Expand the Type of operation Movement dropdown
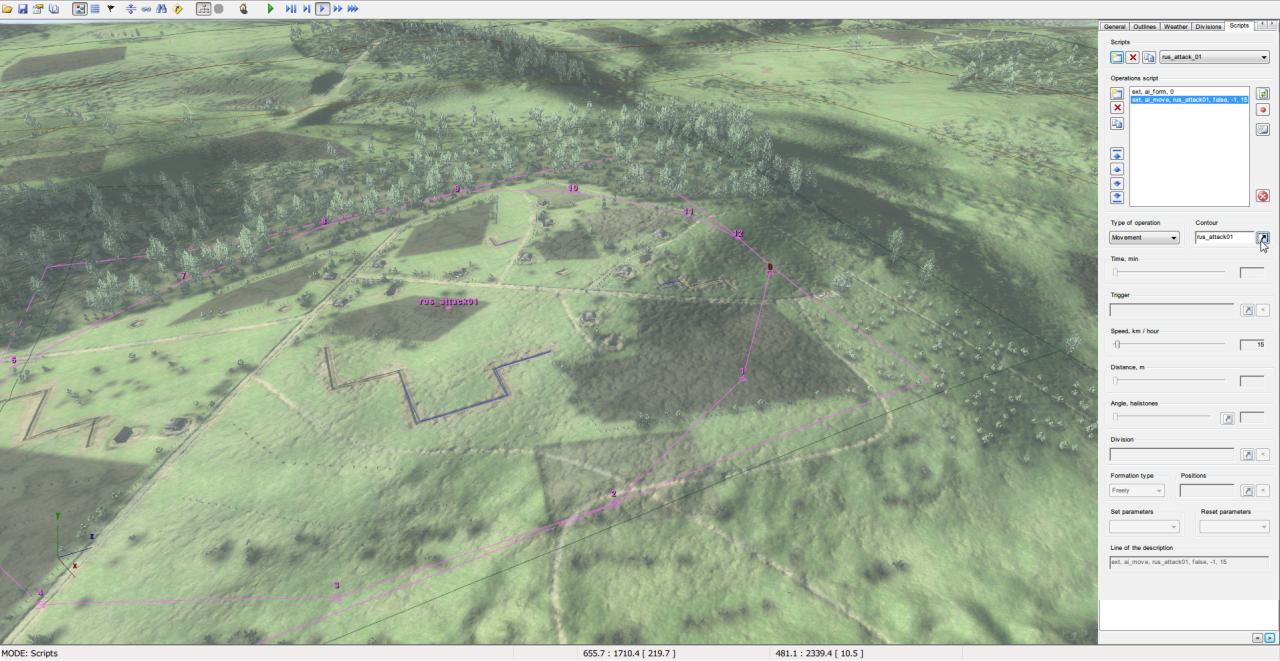The width and height of the screenshot is (1280, 661). tap(1144, 238)
